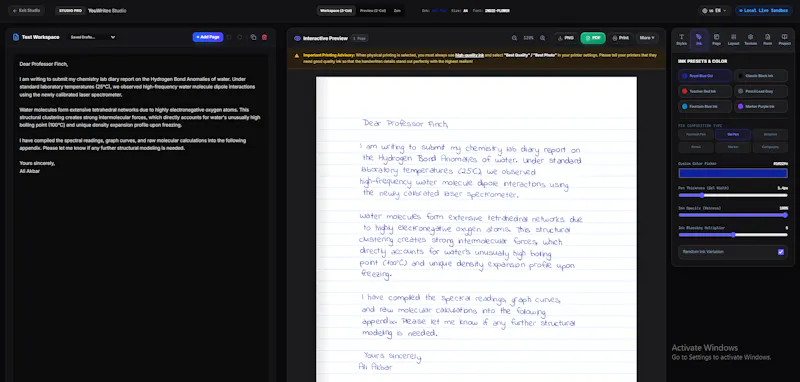Click the Exit Studio back button
Screen dimensions: 800x382
(x=27, y=10)
